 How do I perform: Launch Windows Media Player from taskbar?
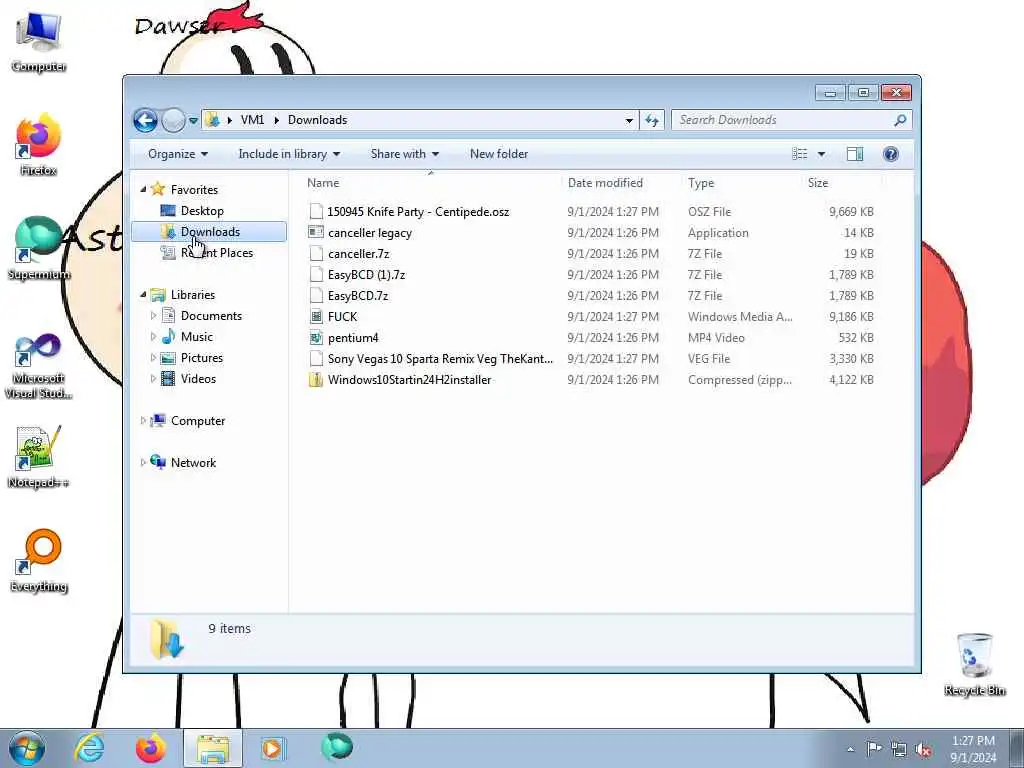(272, 748)
